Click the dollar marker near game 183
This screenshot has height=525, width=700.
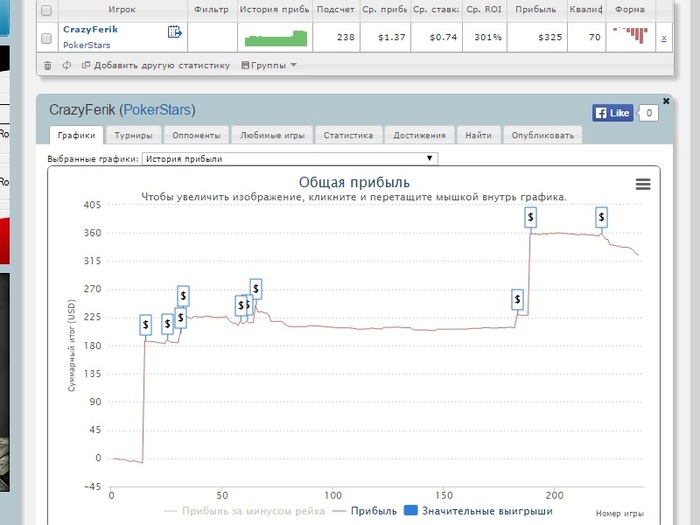point(517,299)
